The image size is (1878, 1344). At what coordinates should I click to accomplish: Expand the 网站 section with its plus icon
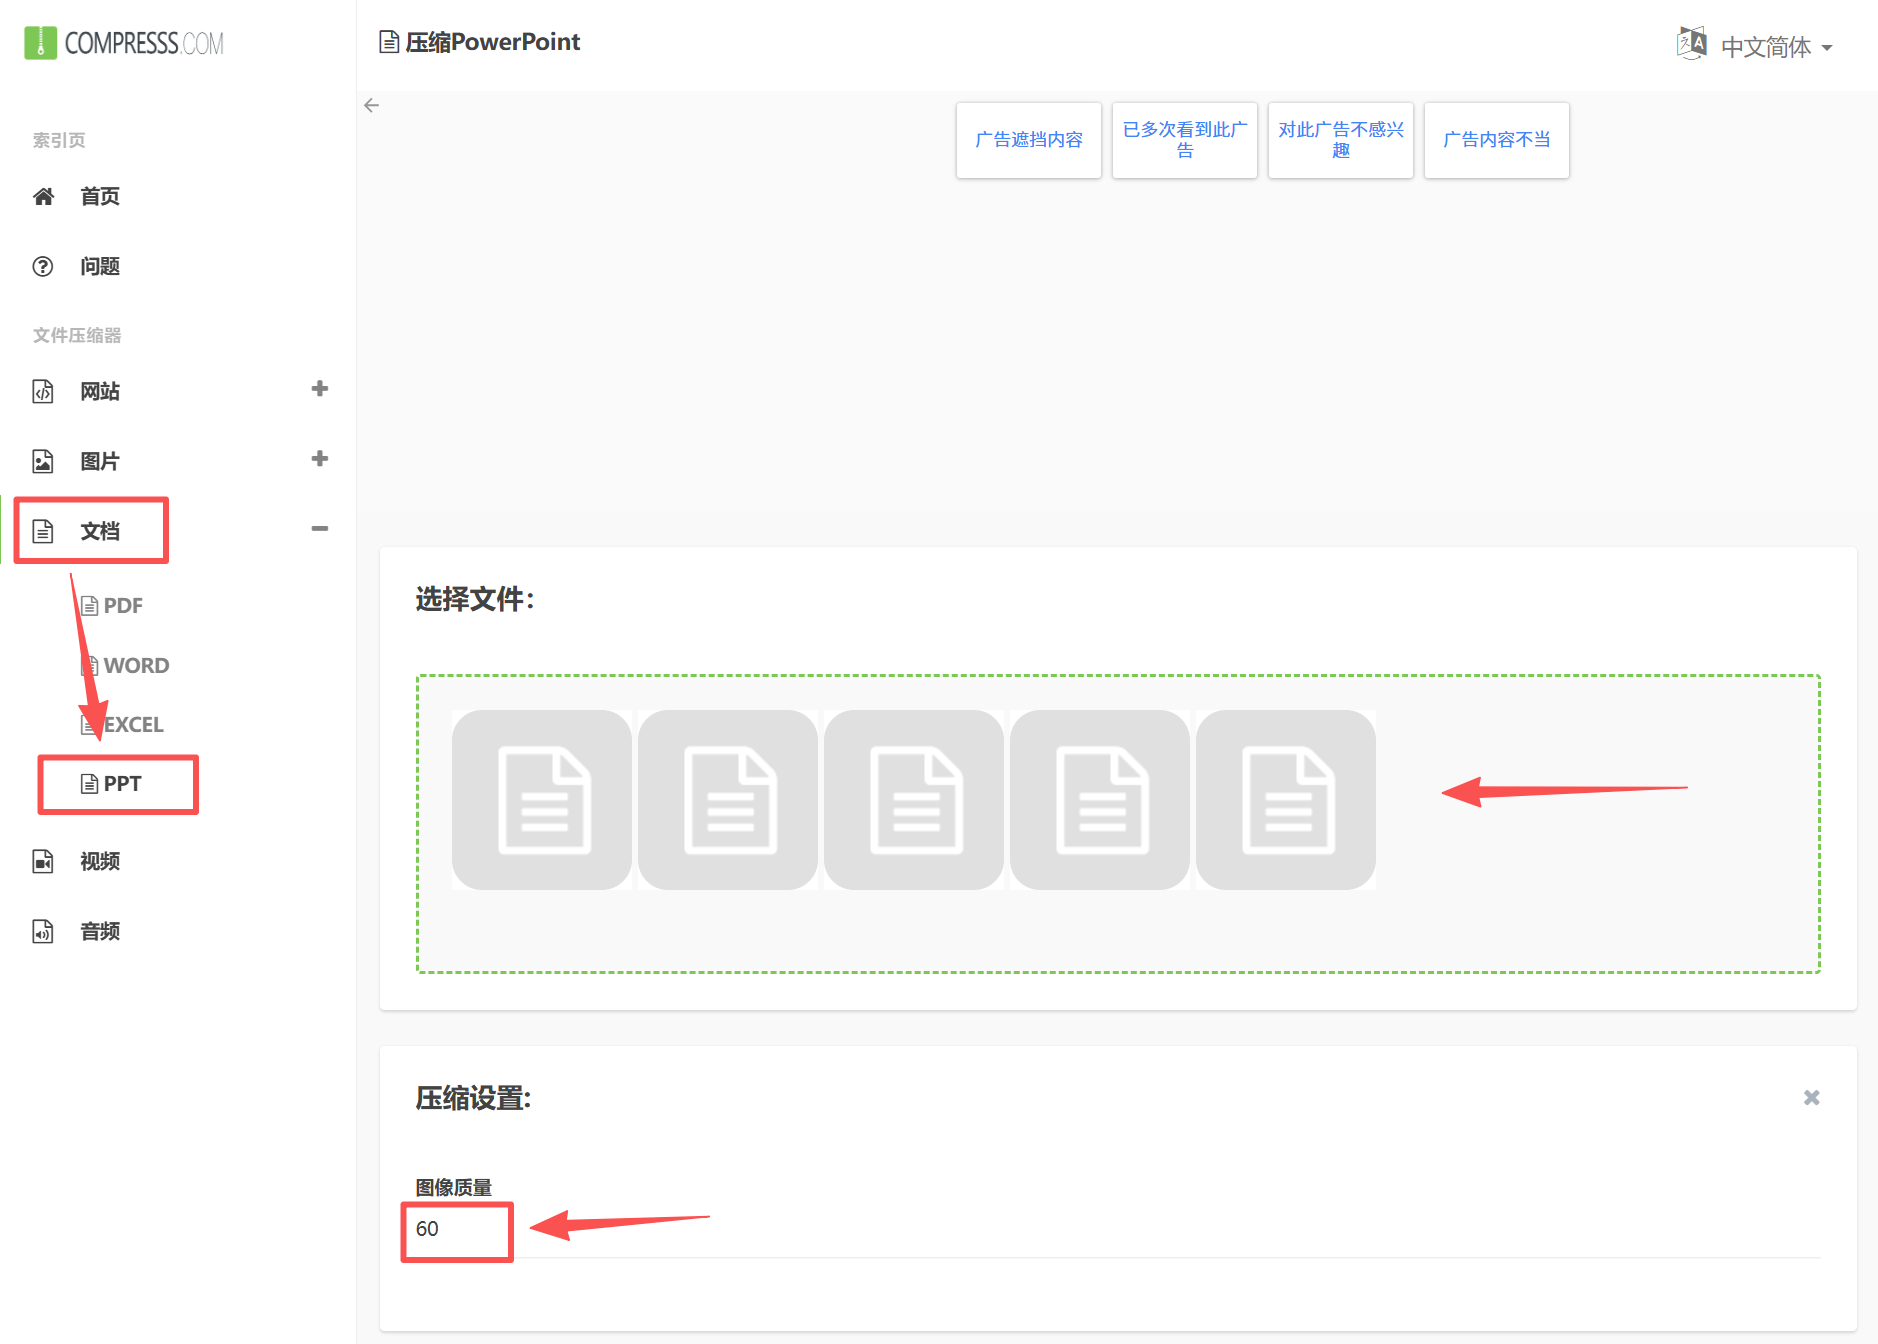click(x=319, y=388)
